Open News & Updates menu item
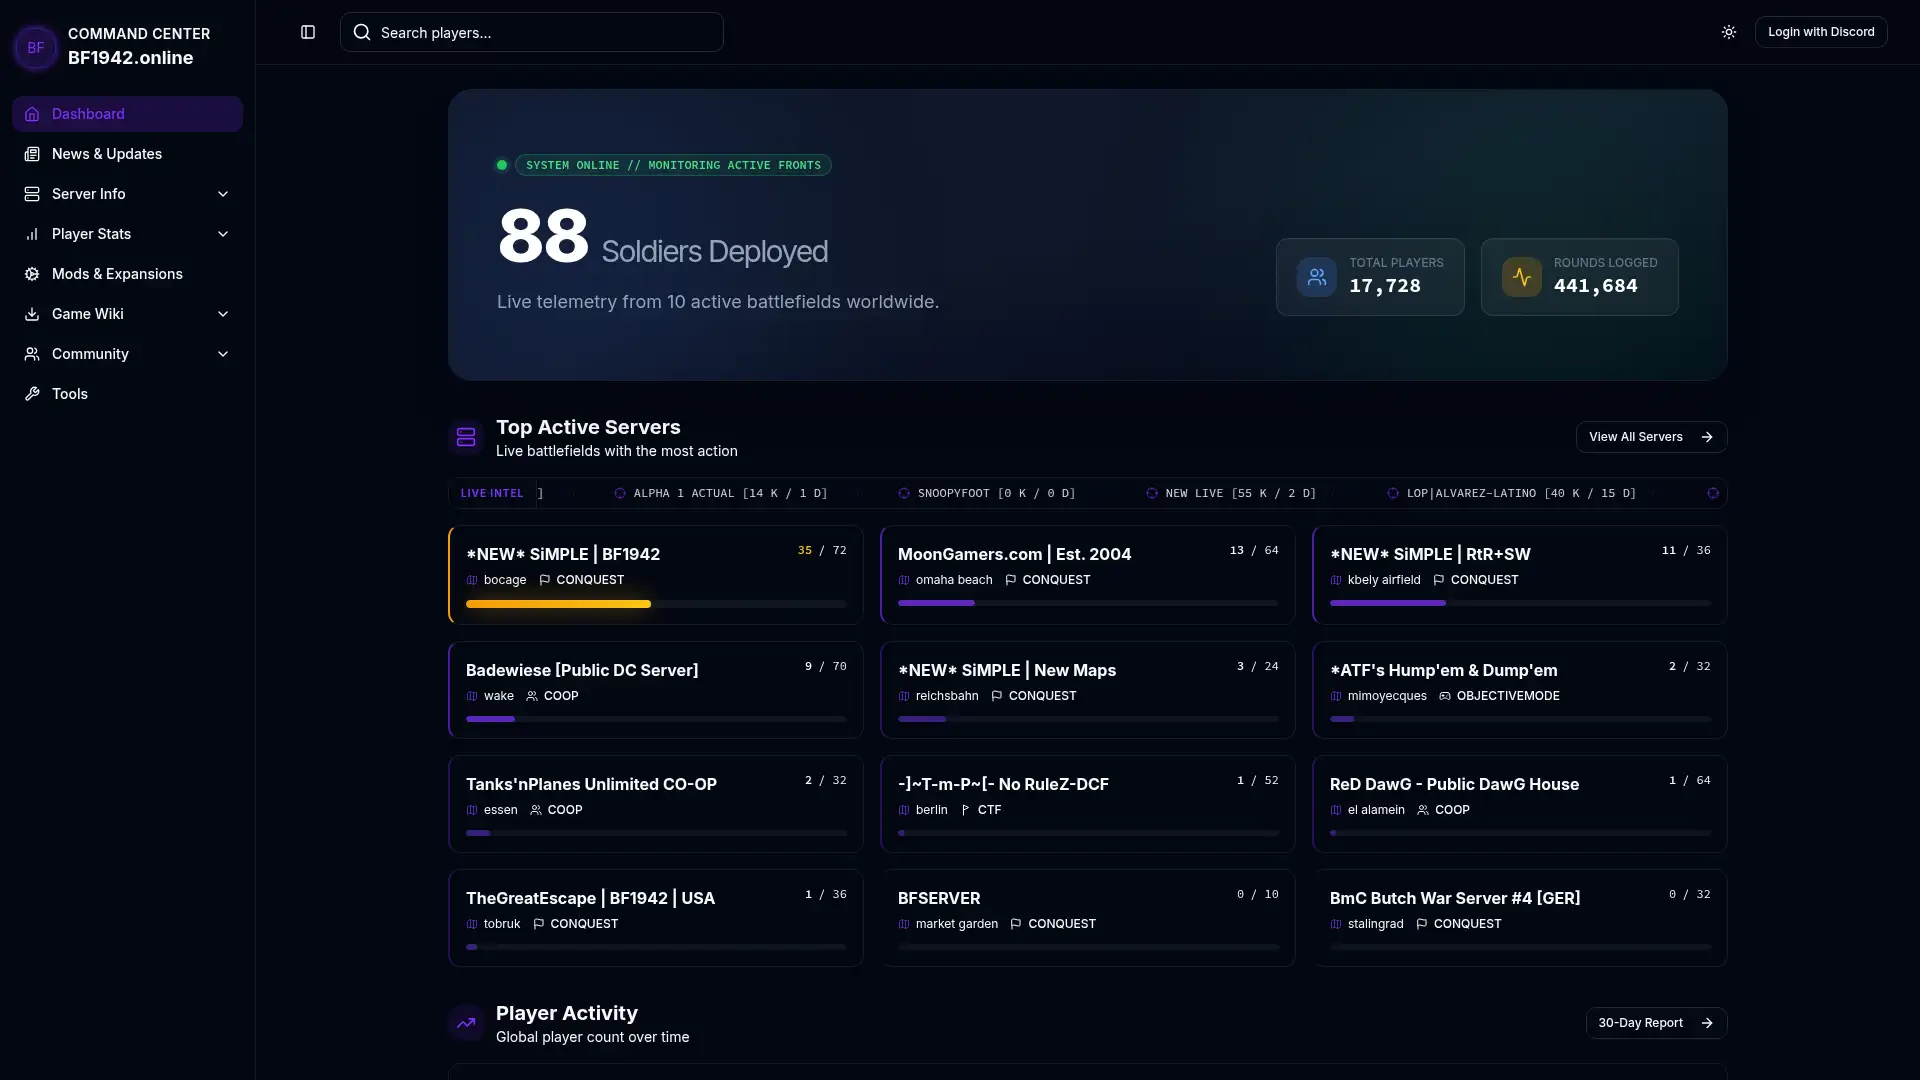The width and height of the screenshot is (1920, 1080). pos(127,154)
